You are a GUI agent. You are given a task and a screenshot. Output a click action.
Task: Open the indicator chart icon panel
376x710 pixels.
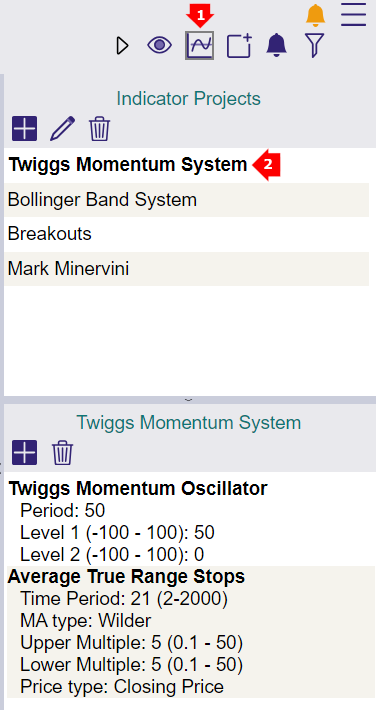[200, 45]
